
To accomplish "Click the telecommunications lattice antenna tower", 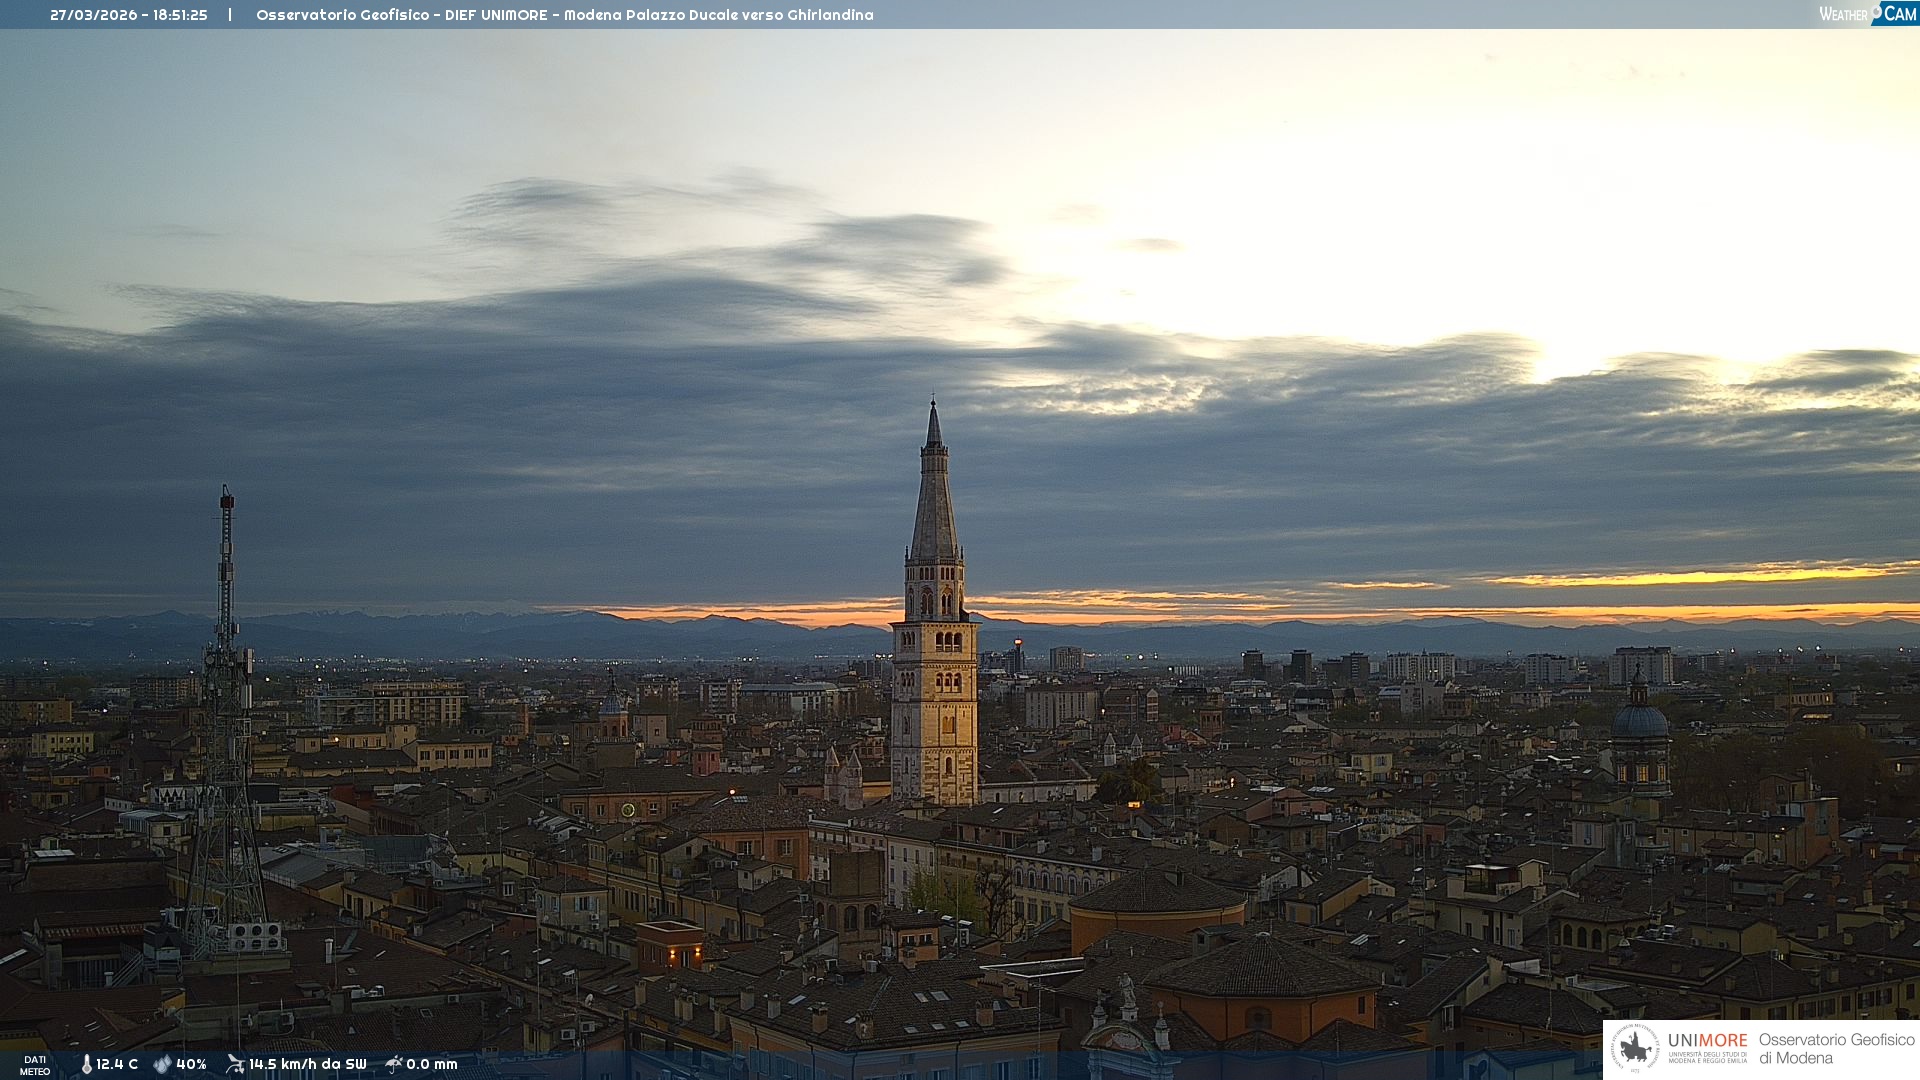I will [x=226, y=720].
